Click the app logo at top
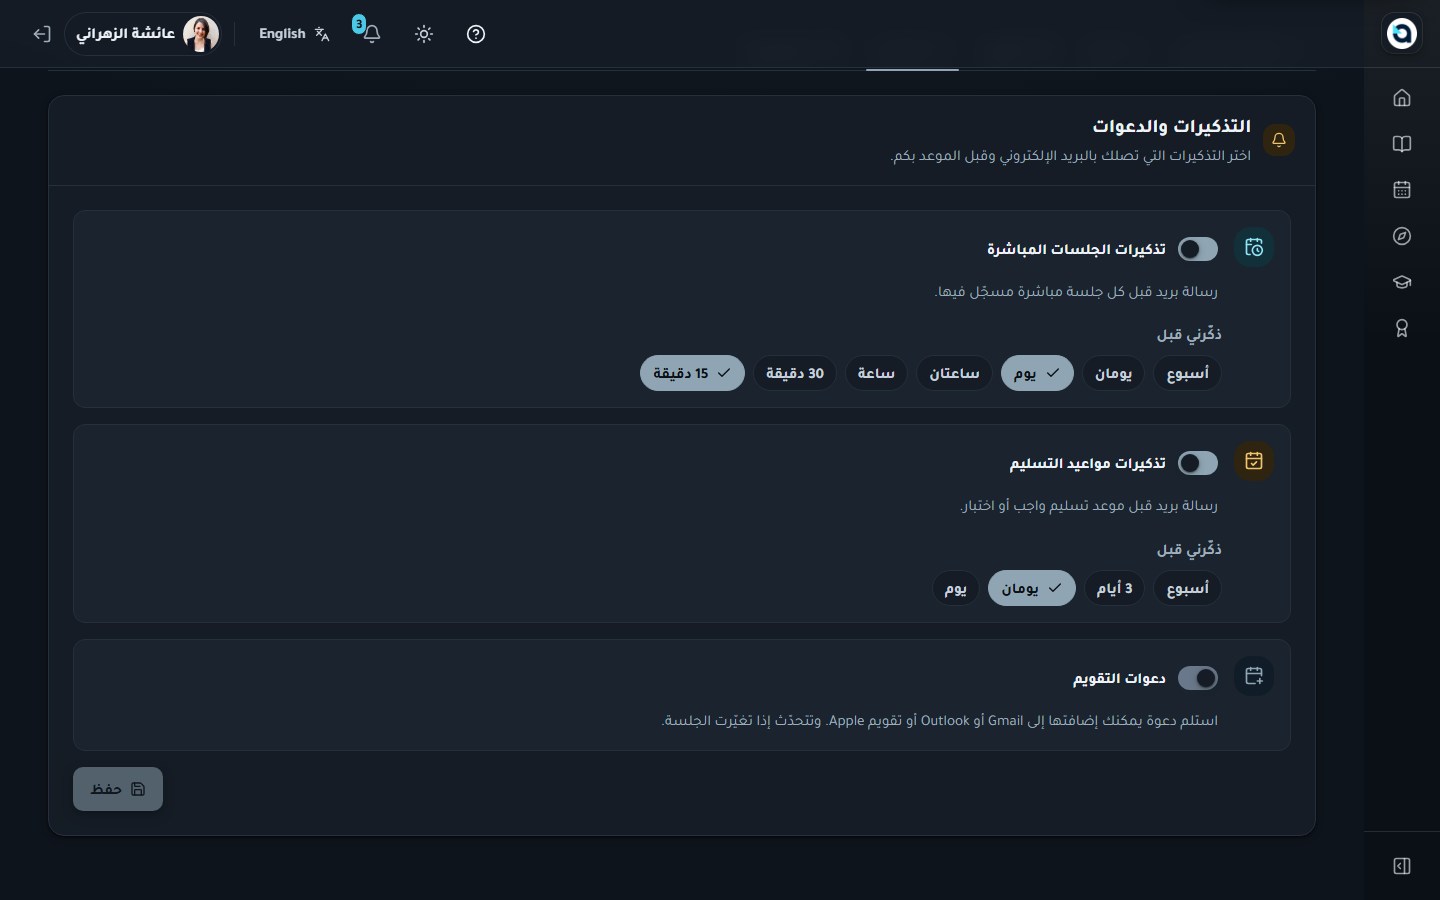 [1402, 33]
